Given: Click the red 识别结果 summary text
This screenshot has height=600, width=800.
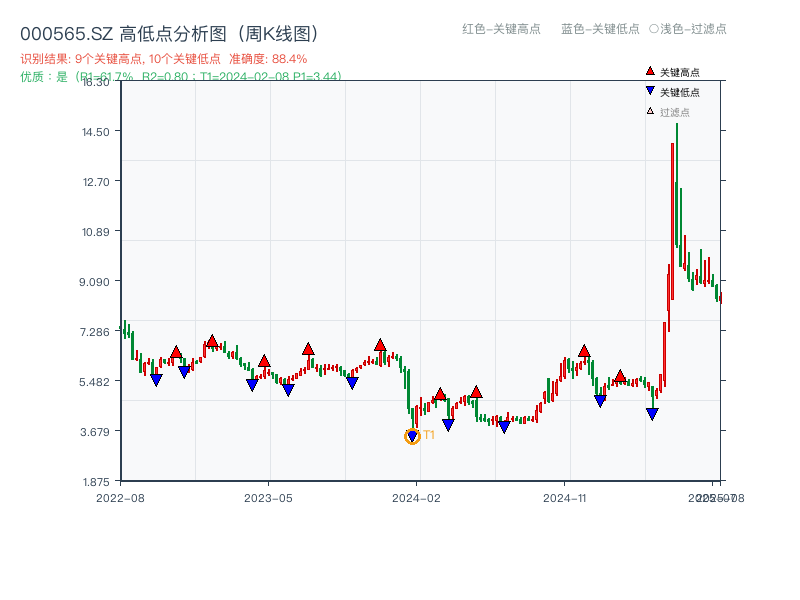Looking at the screenshot, I should pyautogui.click(x=164, y=59).
